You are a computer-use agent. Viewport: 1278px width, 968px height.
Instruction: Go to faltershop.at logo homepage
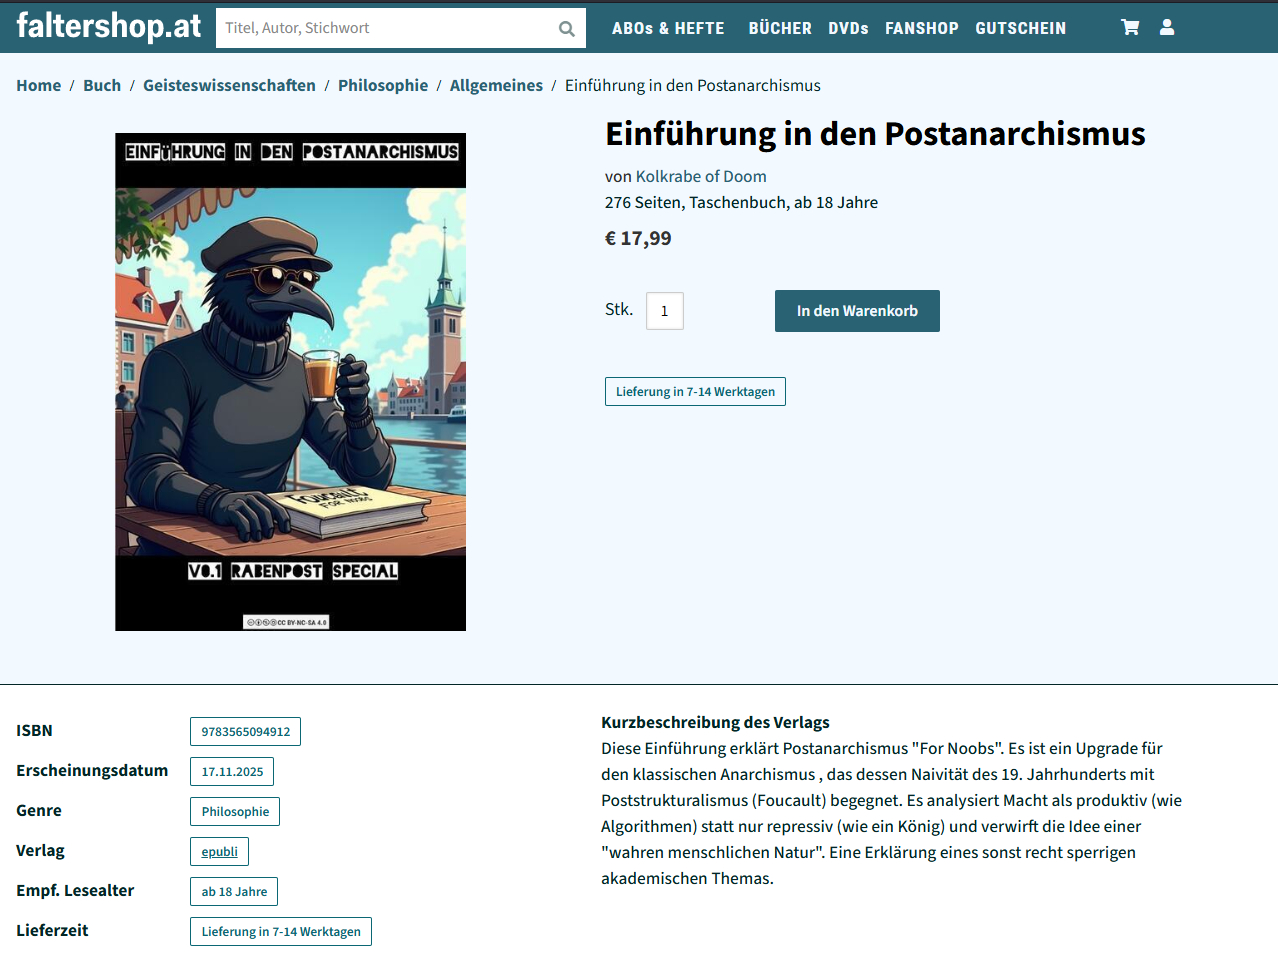(x=109, y=26)
